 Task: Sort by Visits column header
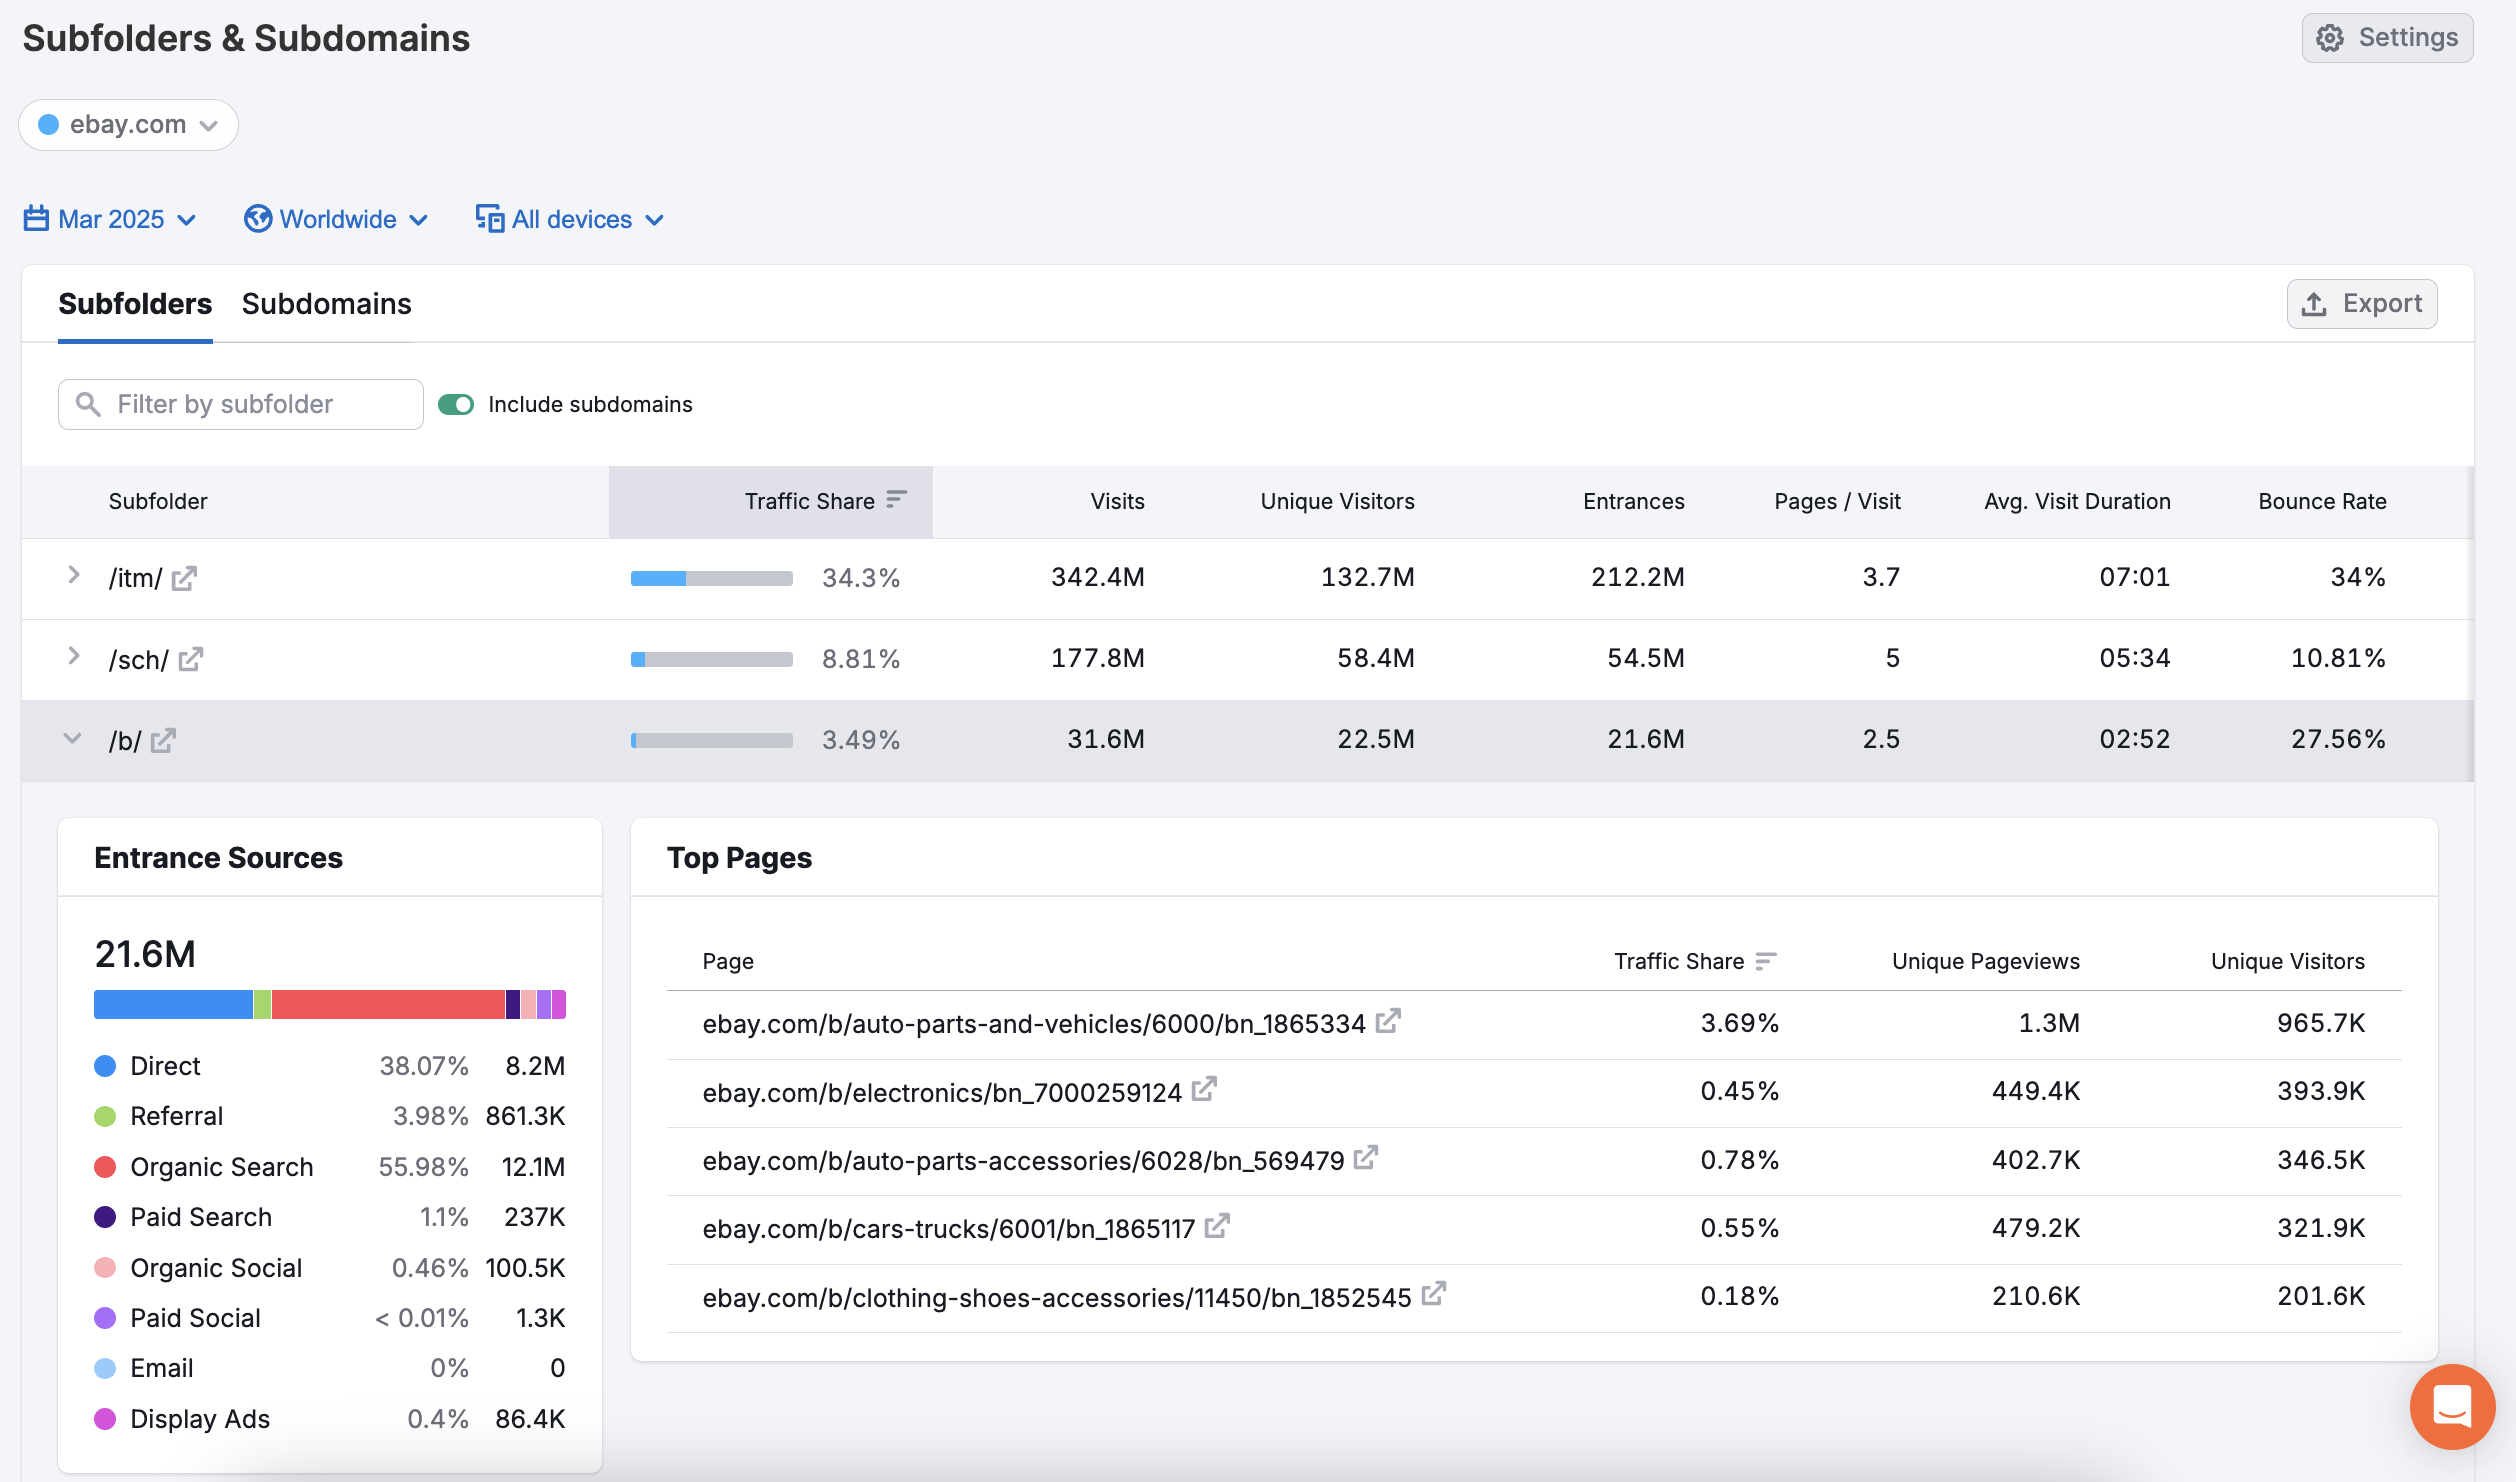[1117, 501]
